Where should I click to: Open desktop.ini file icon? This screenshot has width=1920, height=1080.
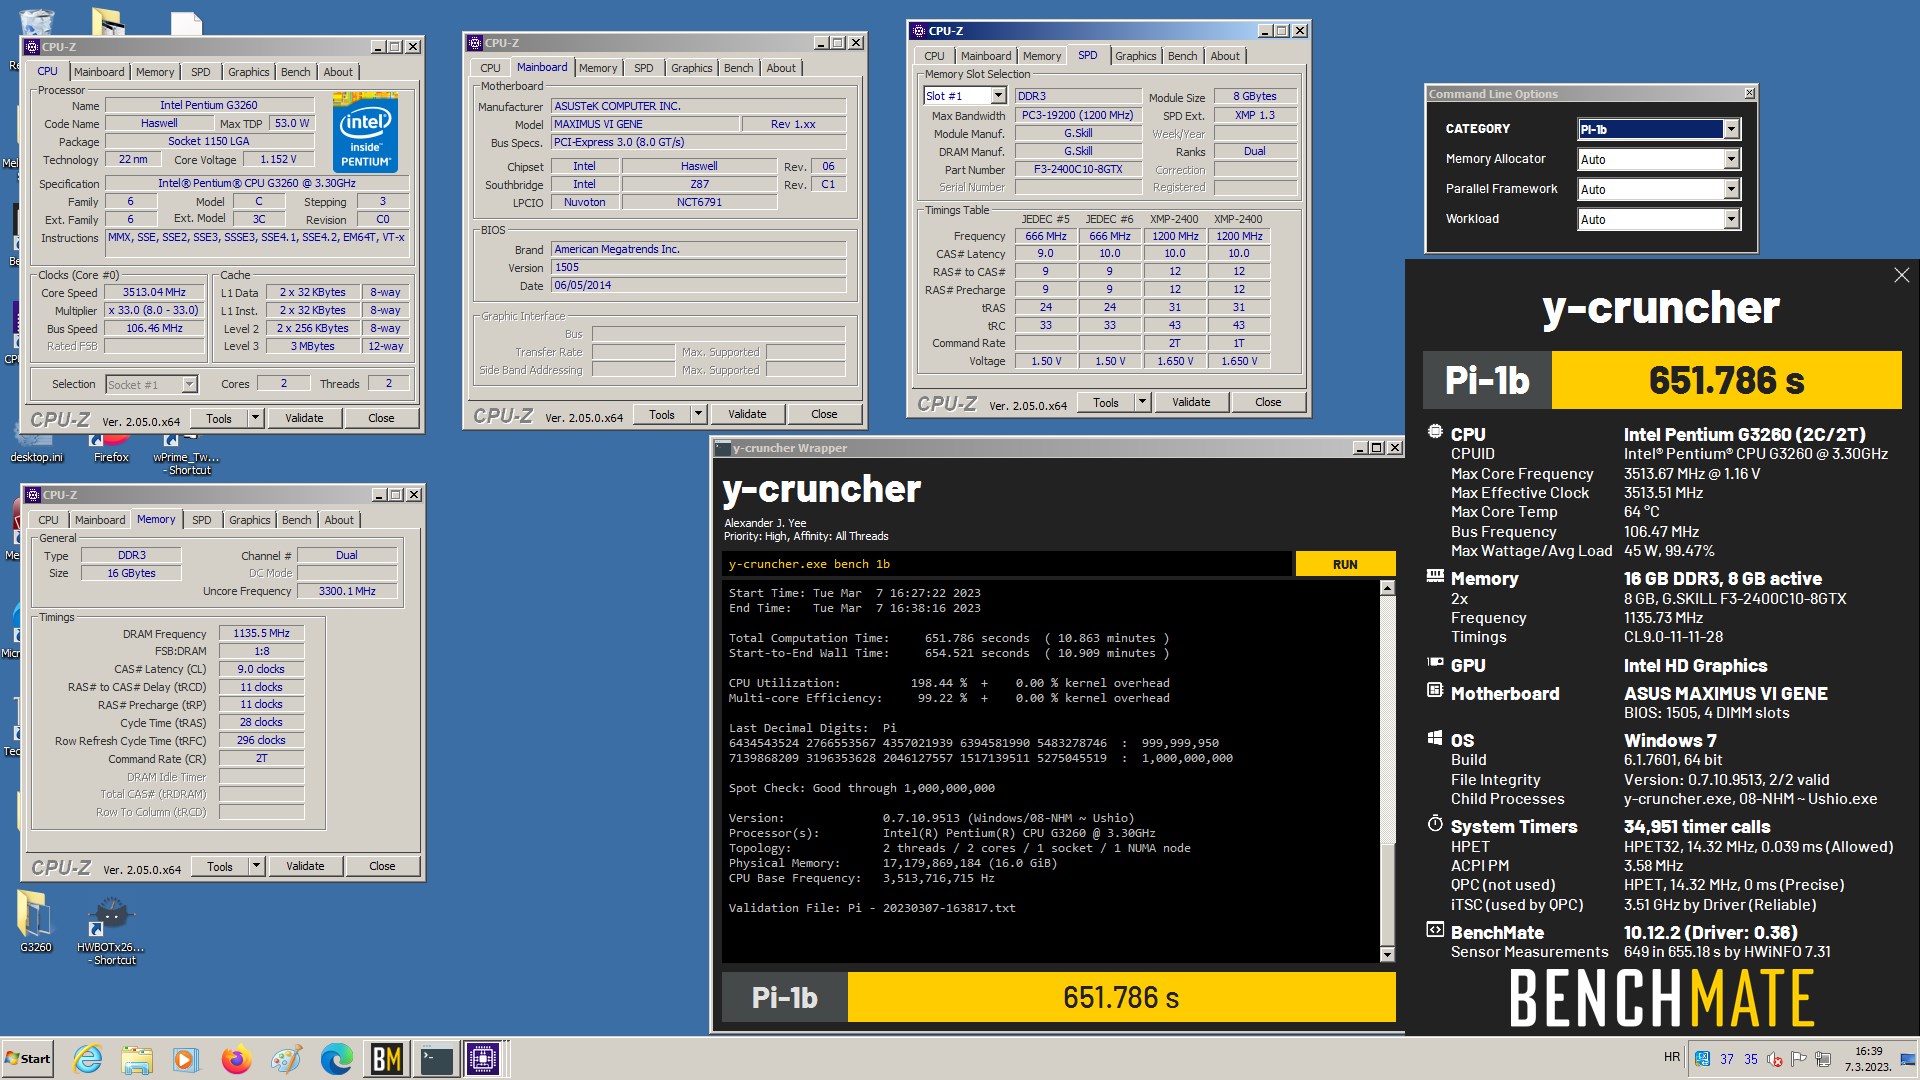click(36, 448)
